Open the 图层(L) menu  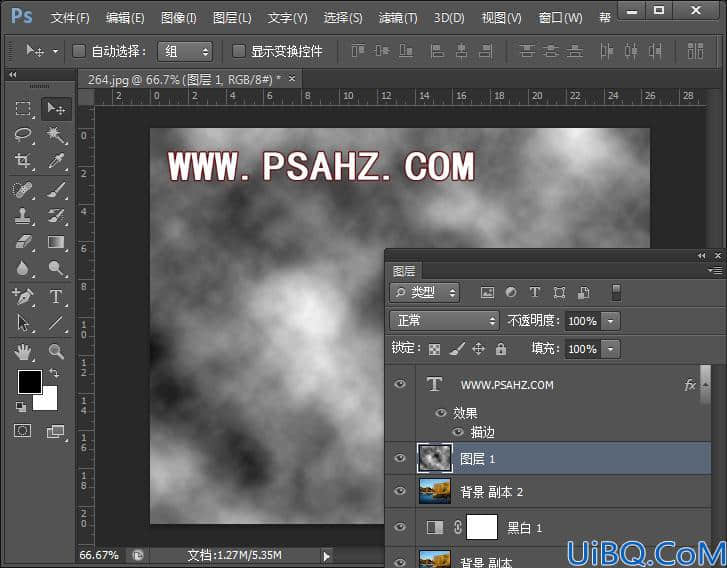(x=232, y=18)
